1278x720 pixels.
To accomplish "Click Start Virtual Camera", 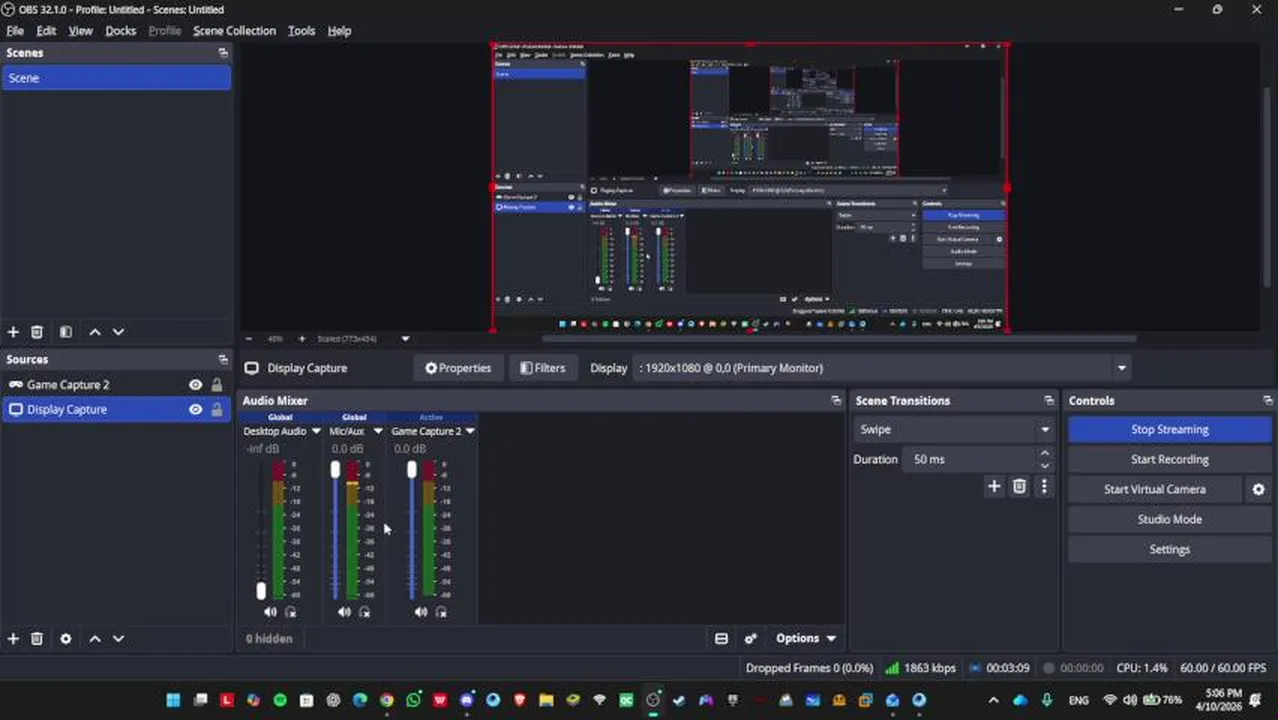I will point(1155,489).
